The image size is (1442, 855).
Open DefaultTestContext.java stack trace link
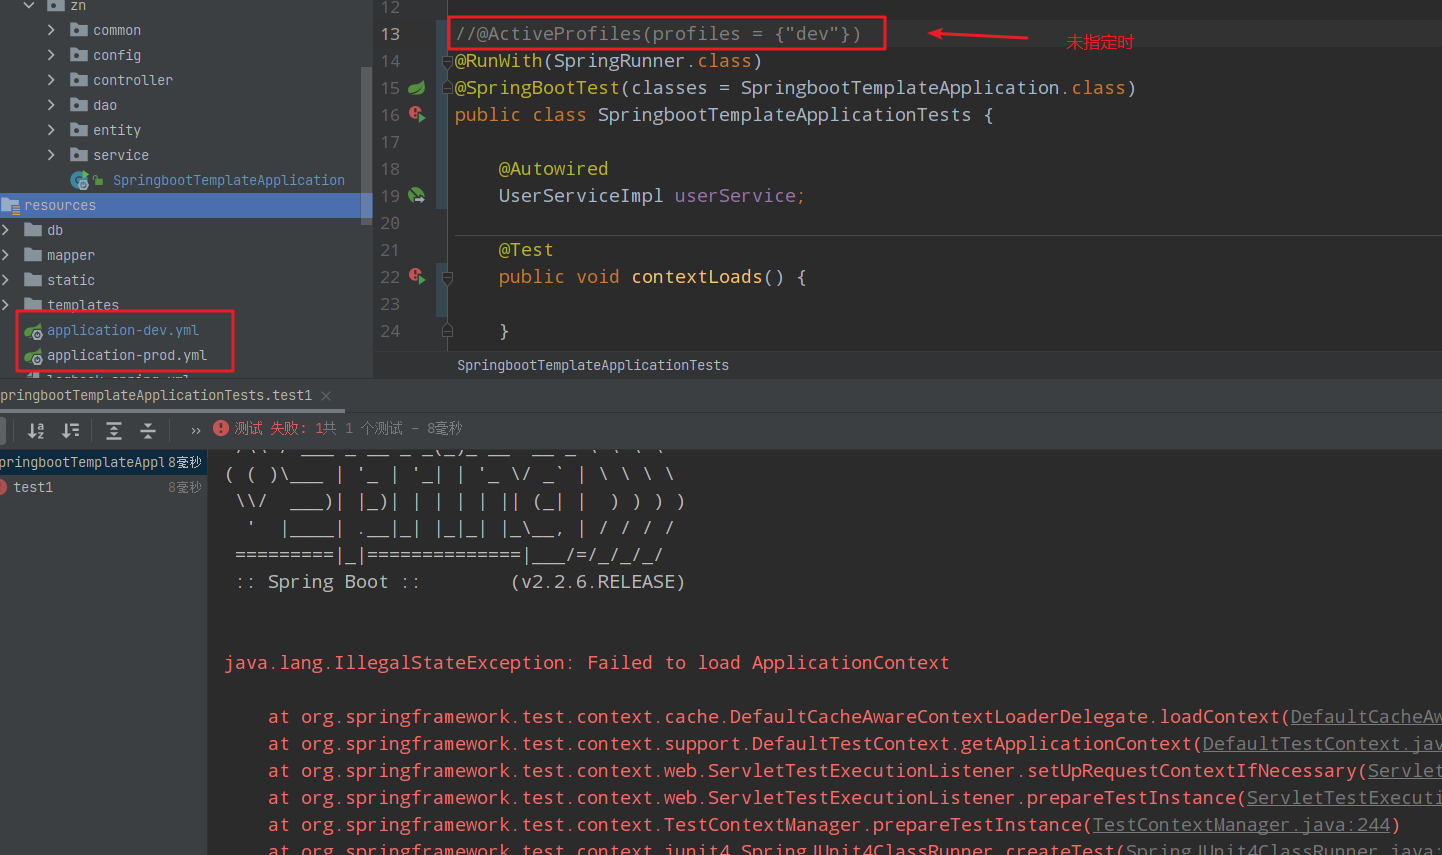tap(1322, 744)
